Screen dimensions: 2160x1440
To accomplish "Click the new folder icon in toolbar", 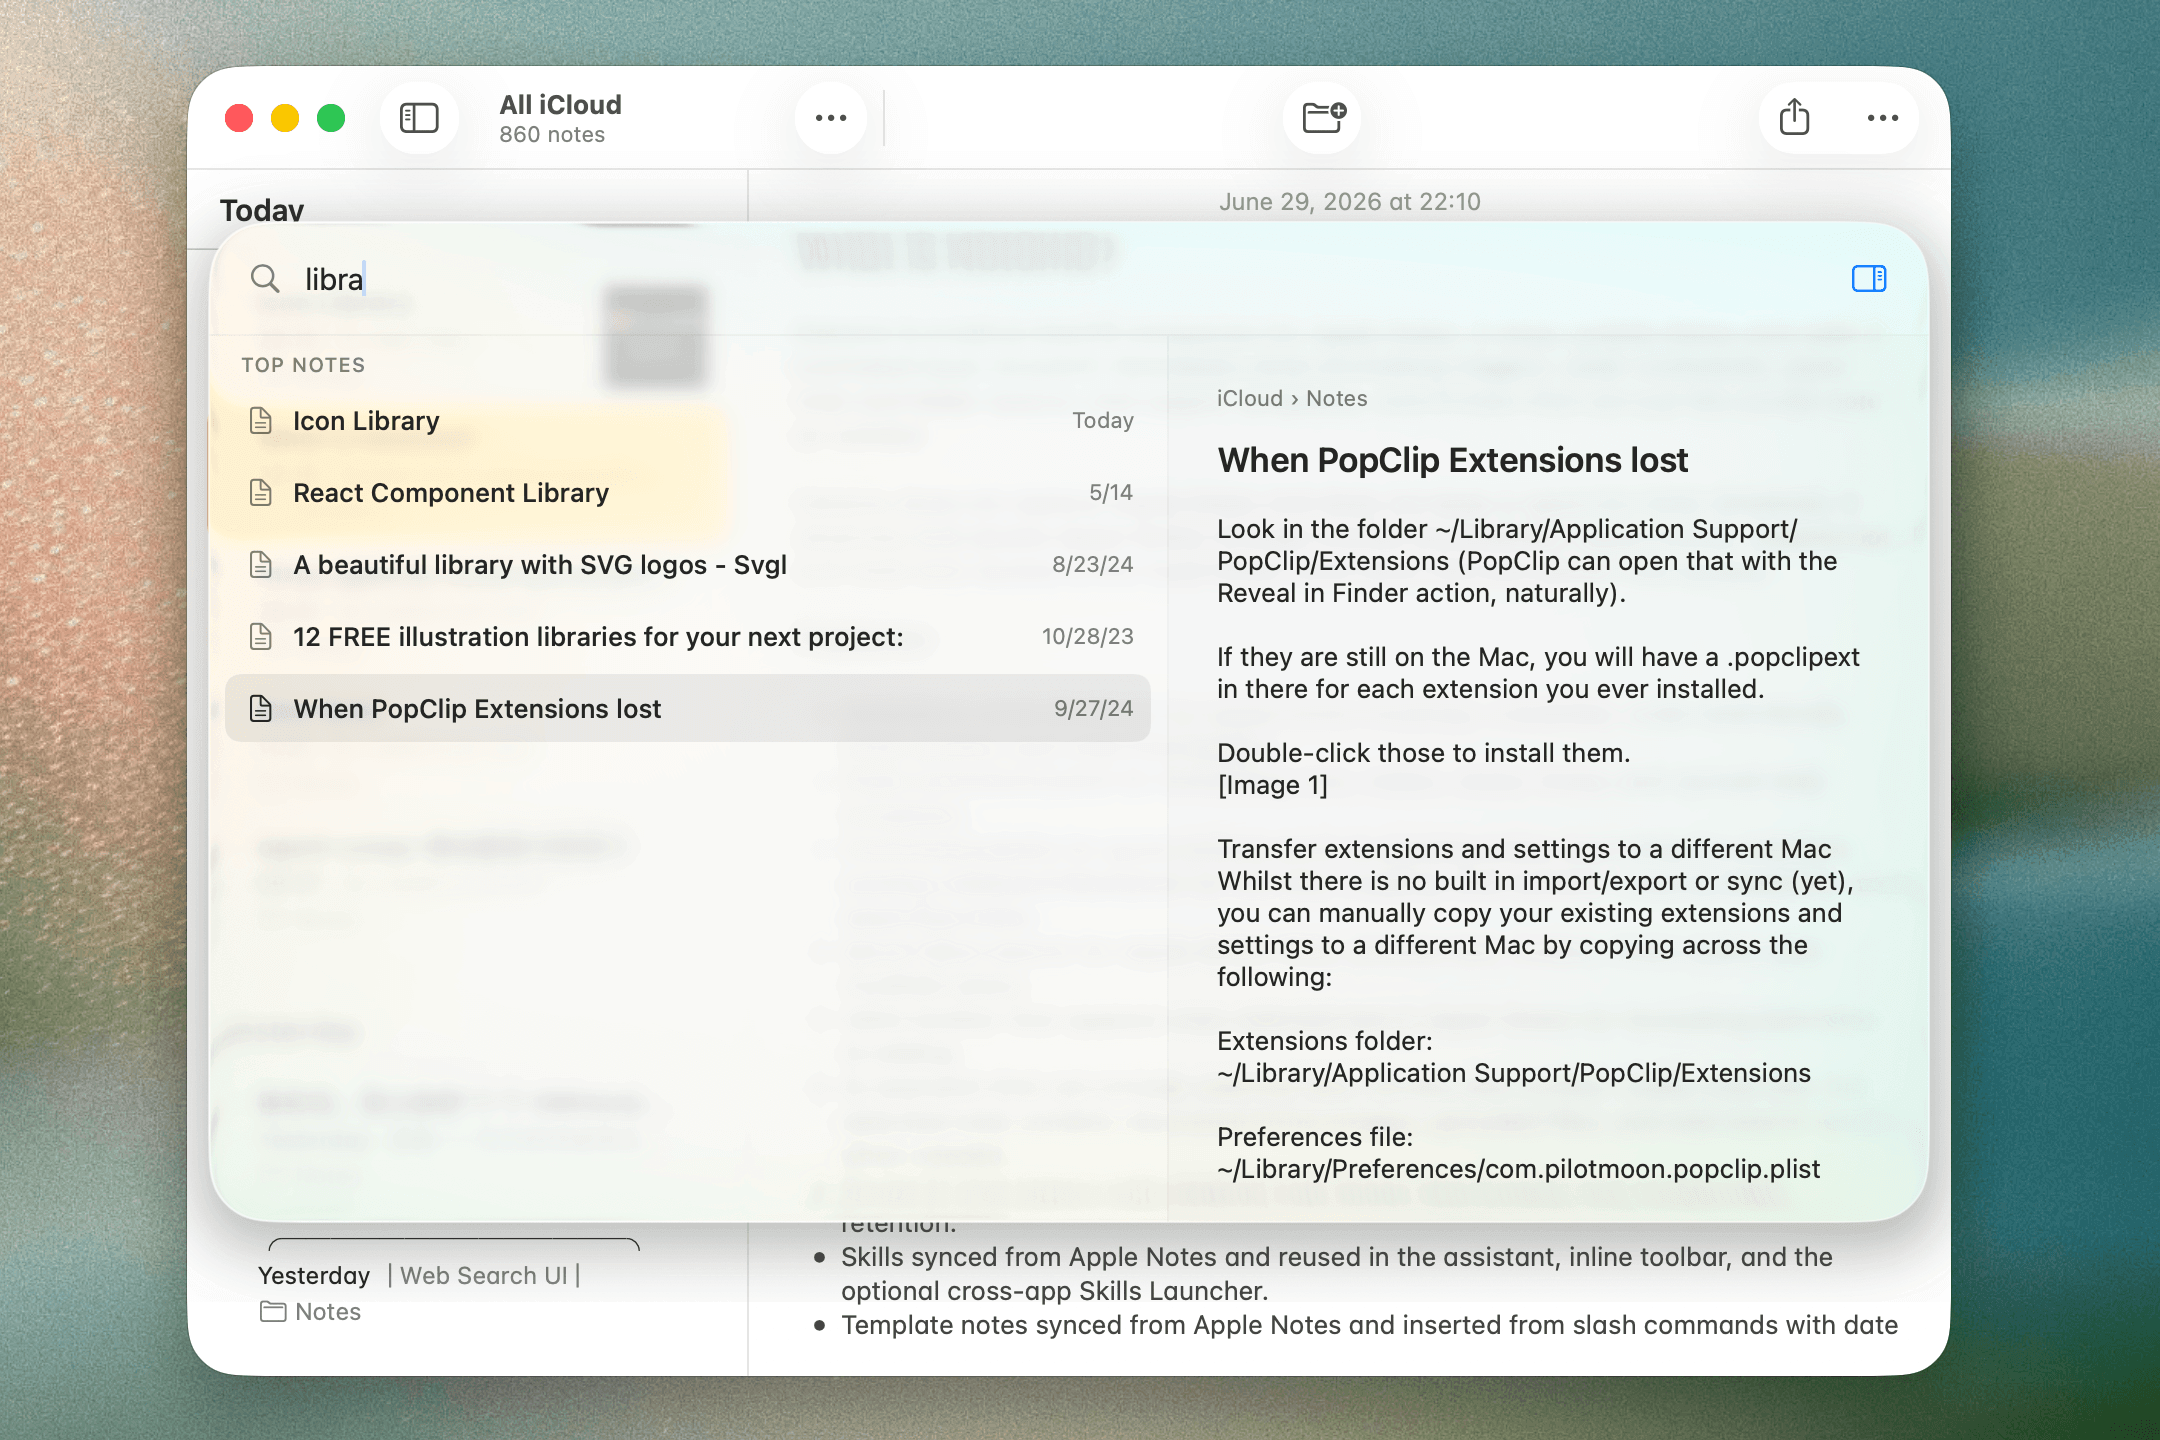I will pos(1324,118).
